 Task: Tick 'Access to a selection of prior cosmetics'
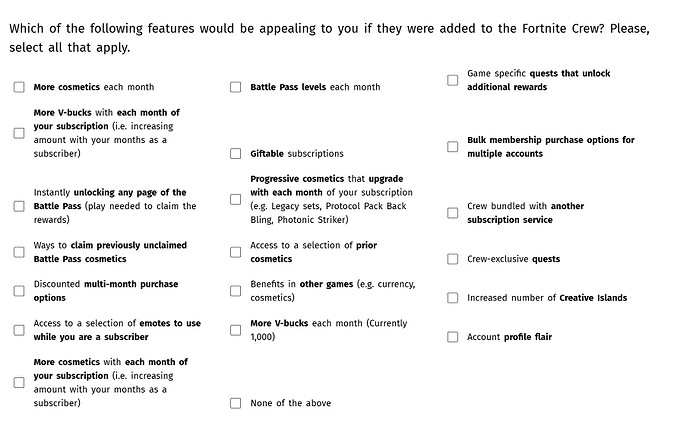coord(236,252)
